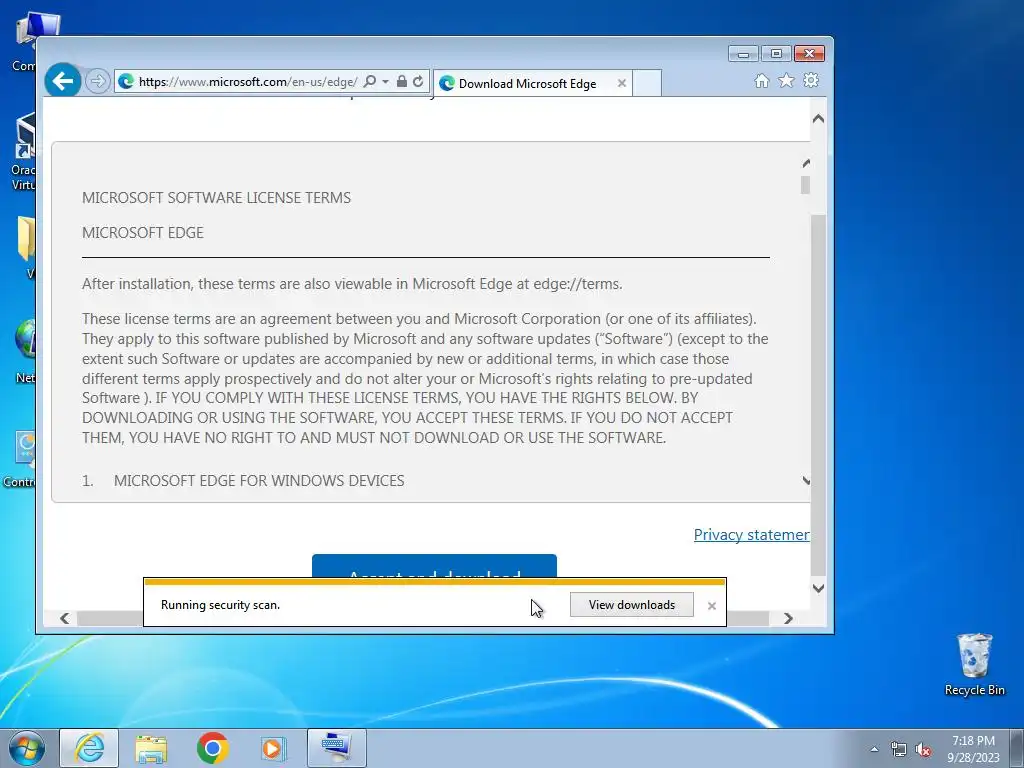View the security lock report icon
1024x768 pixels.
402,82
